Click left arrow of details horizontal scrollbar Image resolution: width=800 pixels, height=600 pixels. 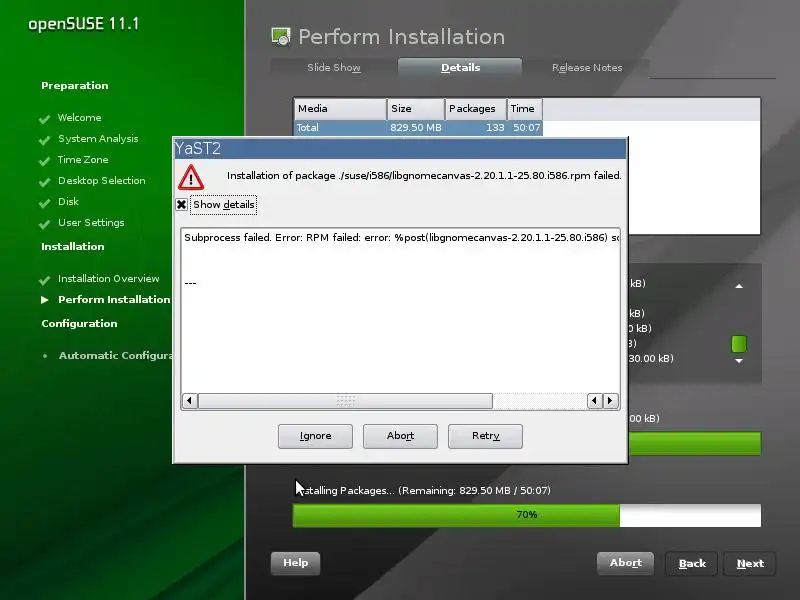(189, 401)
